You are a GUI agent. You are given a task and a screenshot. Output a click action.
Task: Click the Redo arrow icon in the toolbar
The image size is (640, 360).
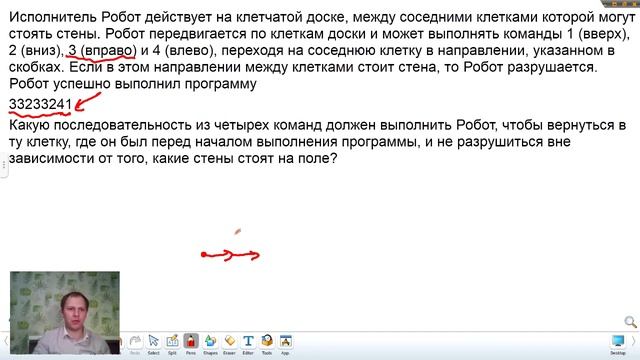135,342
